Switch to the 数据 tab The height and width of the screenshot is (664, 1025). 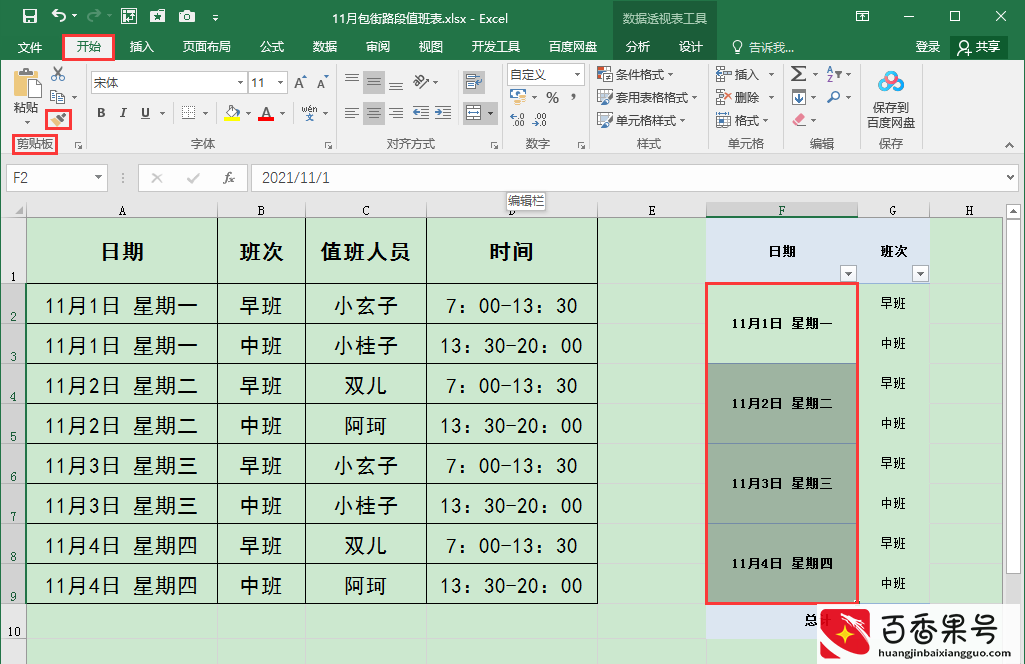tap(325, 46)
